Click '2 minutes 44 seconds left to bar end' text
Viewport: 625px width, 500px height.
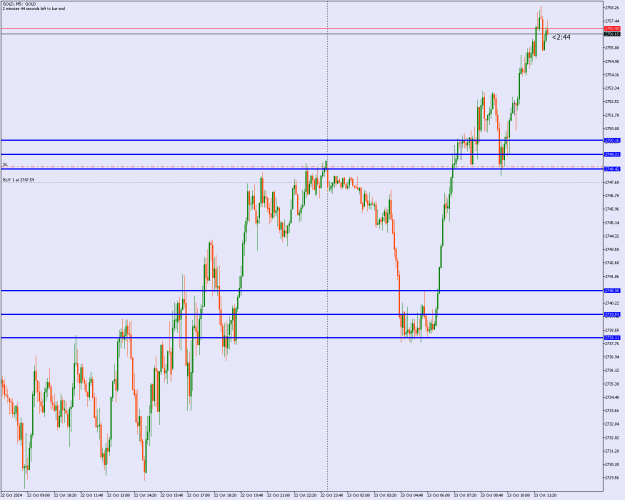tap(34, 8)
